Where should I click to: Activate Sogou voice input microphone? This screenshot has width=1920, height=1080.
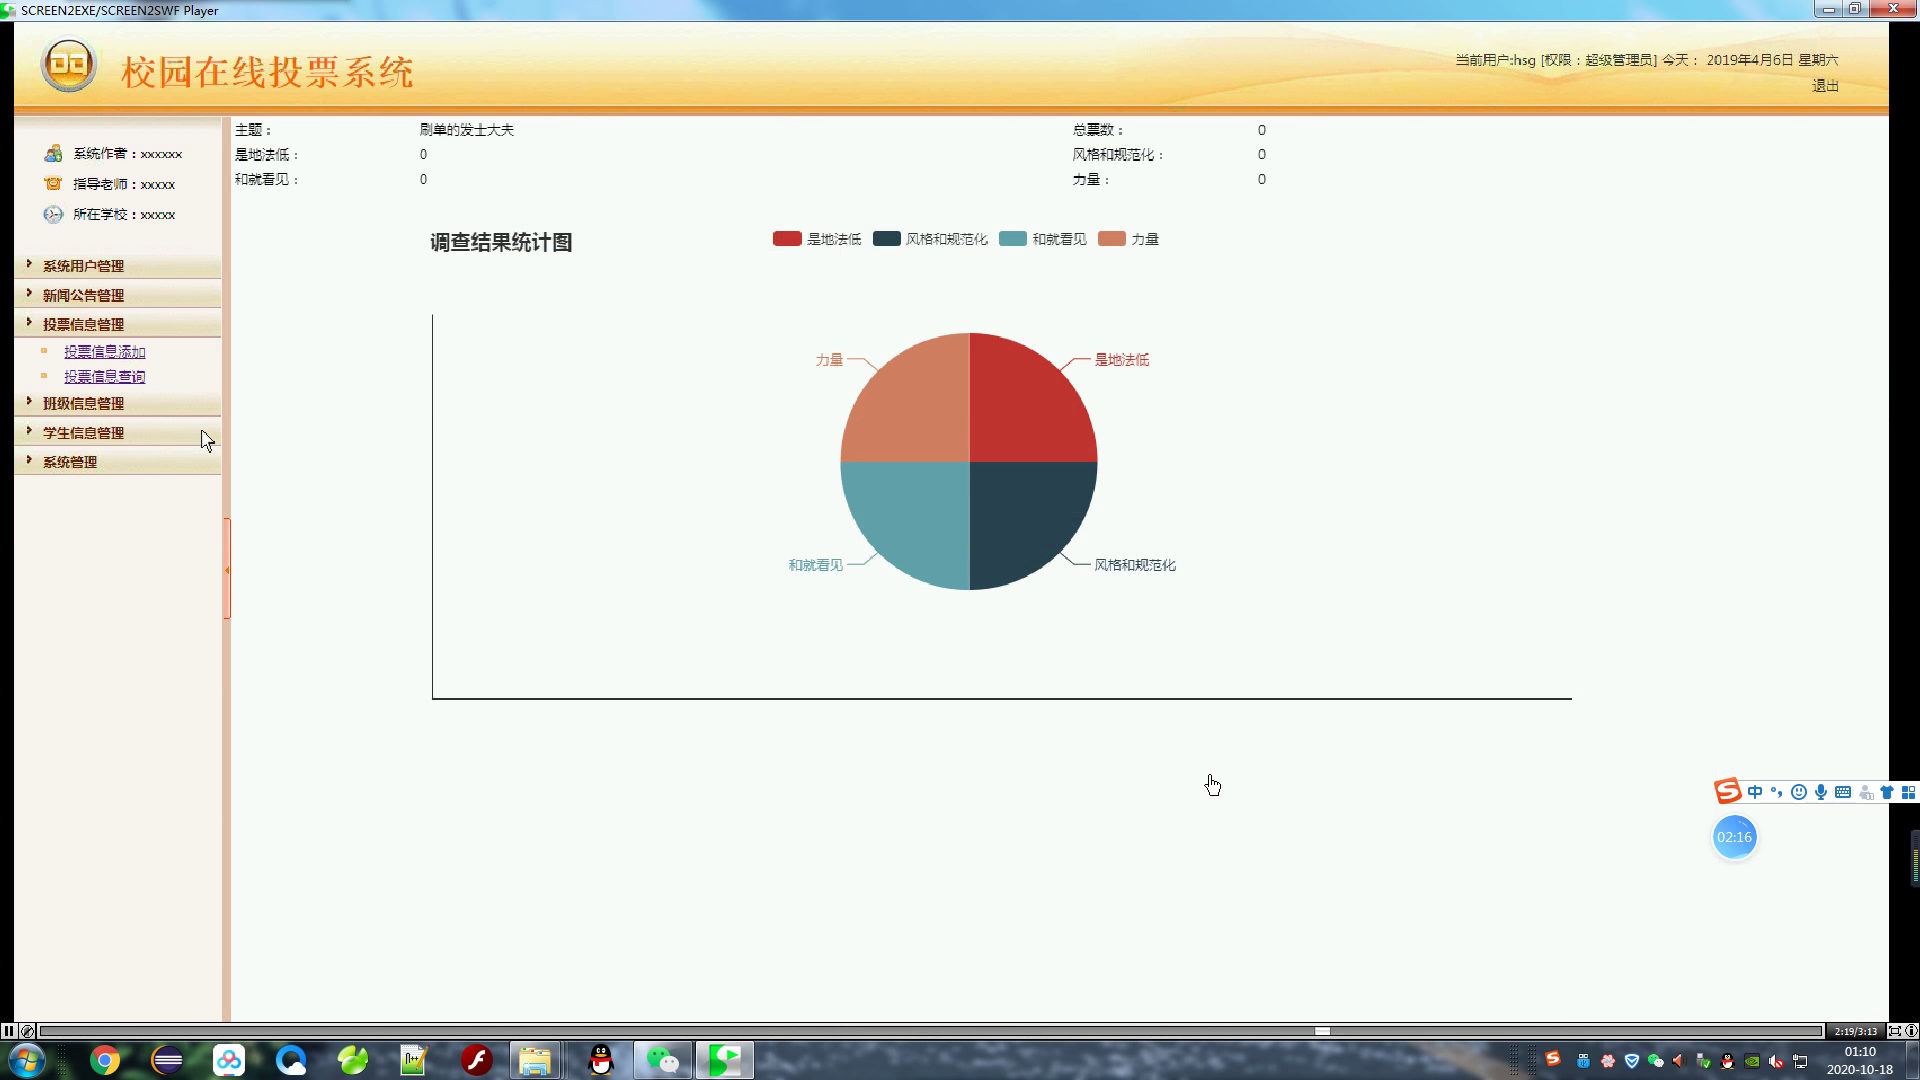click(1821, 792)
